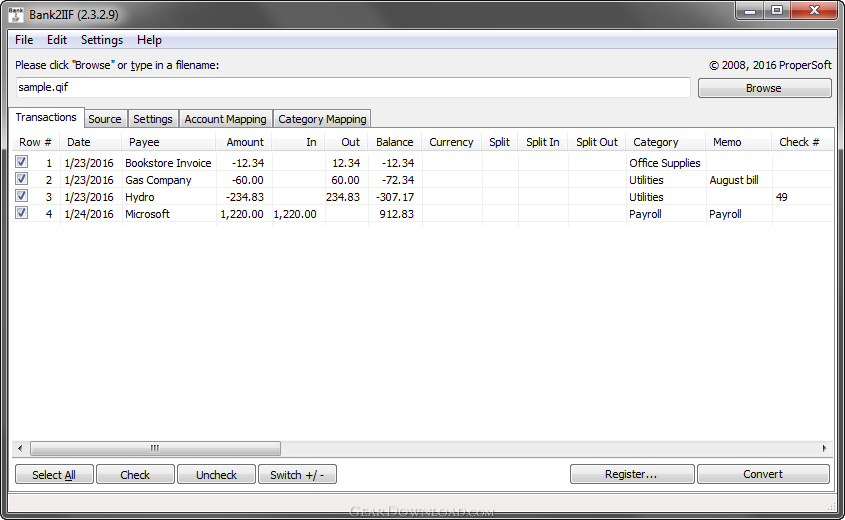
Task: Open the Settings menu in menu bar
Action: coord(102,40)
